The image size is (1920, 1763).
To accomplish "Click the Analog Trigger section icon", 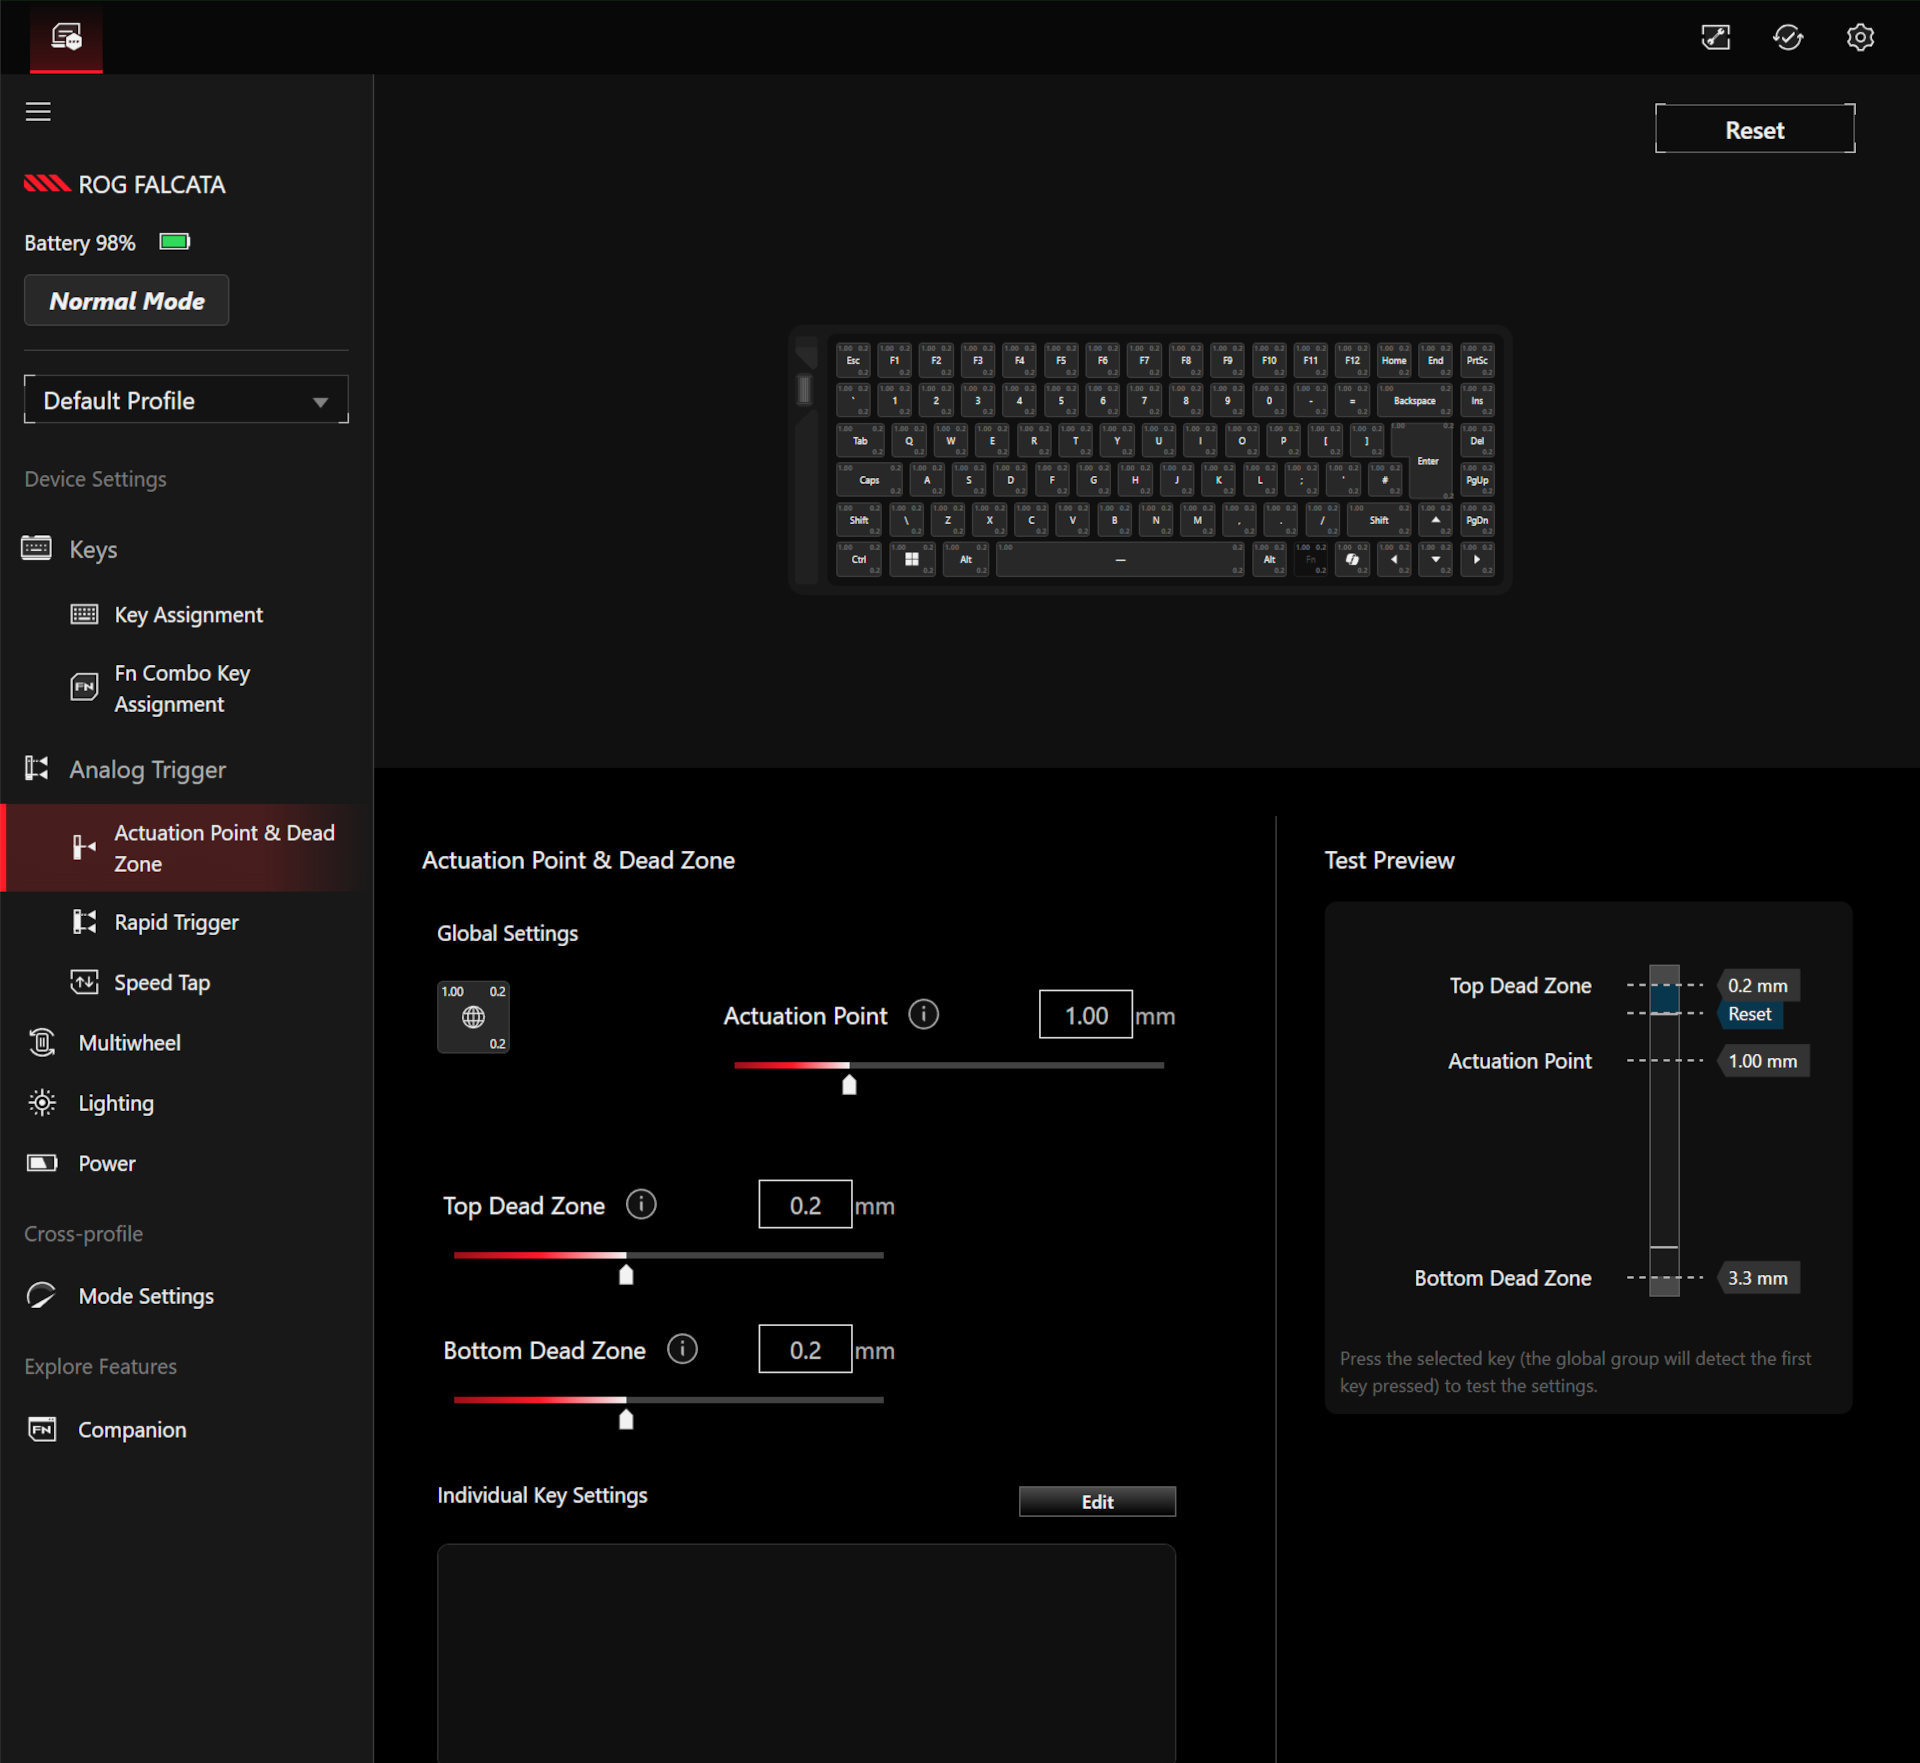I will click(37, 768).
